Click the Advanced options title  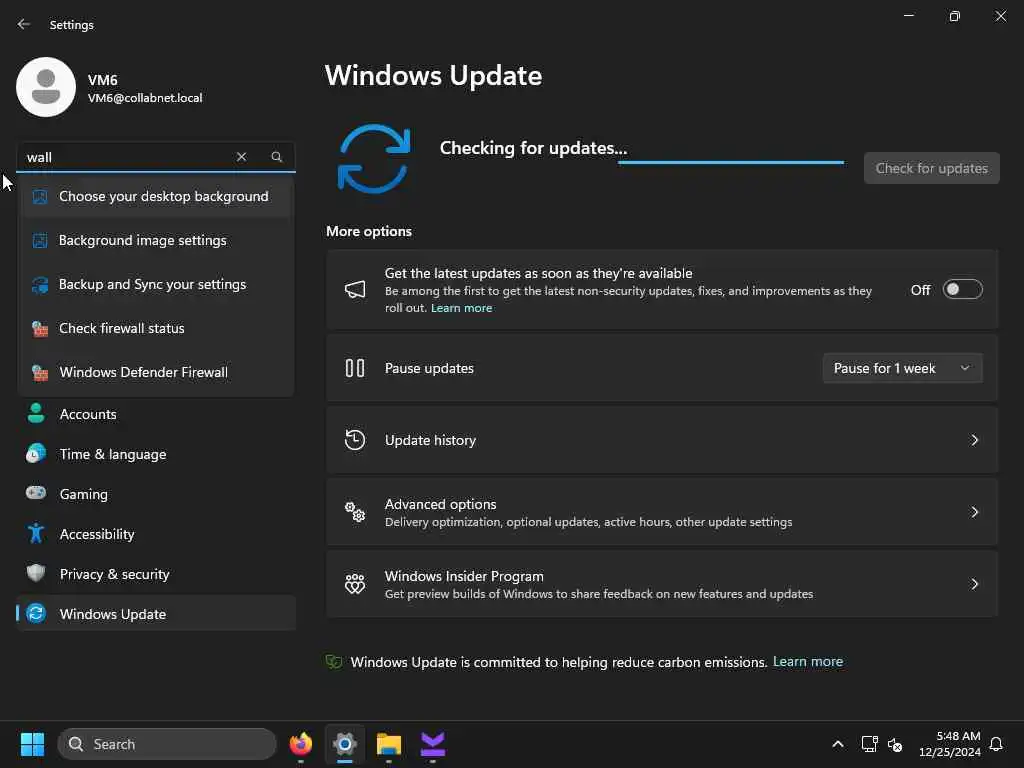click(440, 504)
